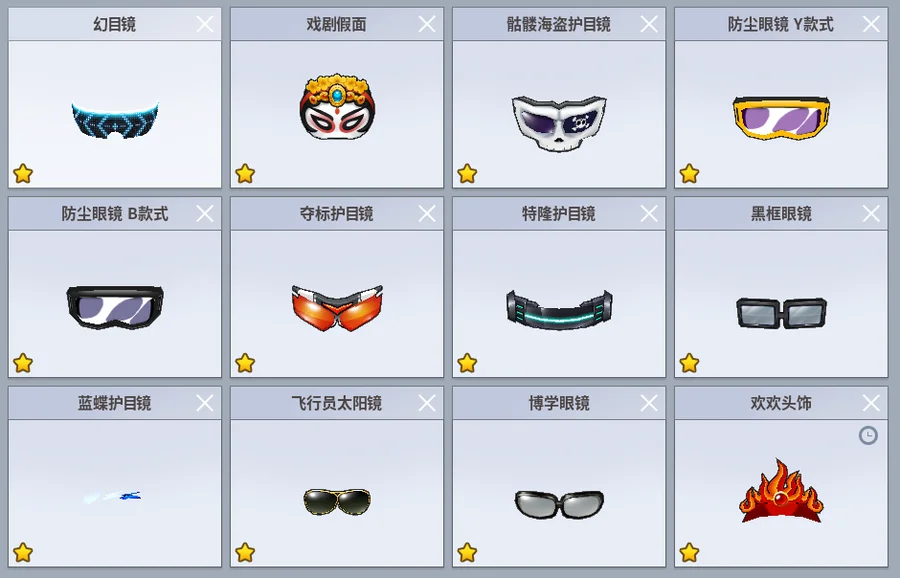Select the 幻目镜 visor item
This screenshot has width=900, height=578.
(x=115, y=119)
